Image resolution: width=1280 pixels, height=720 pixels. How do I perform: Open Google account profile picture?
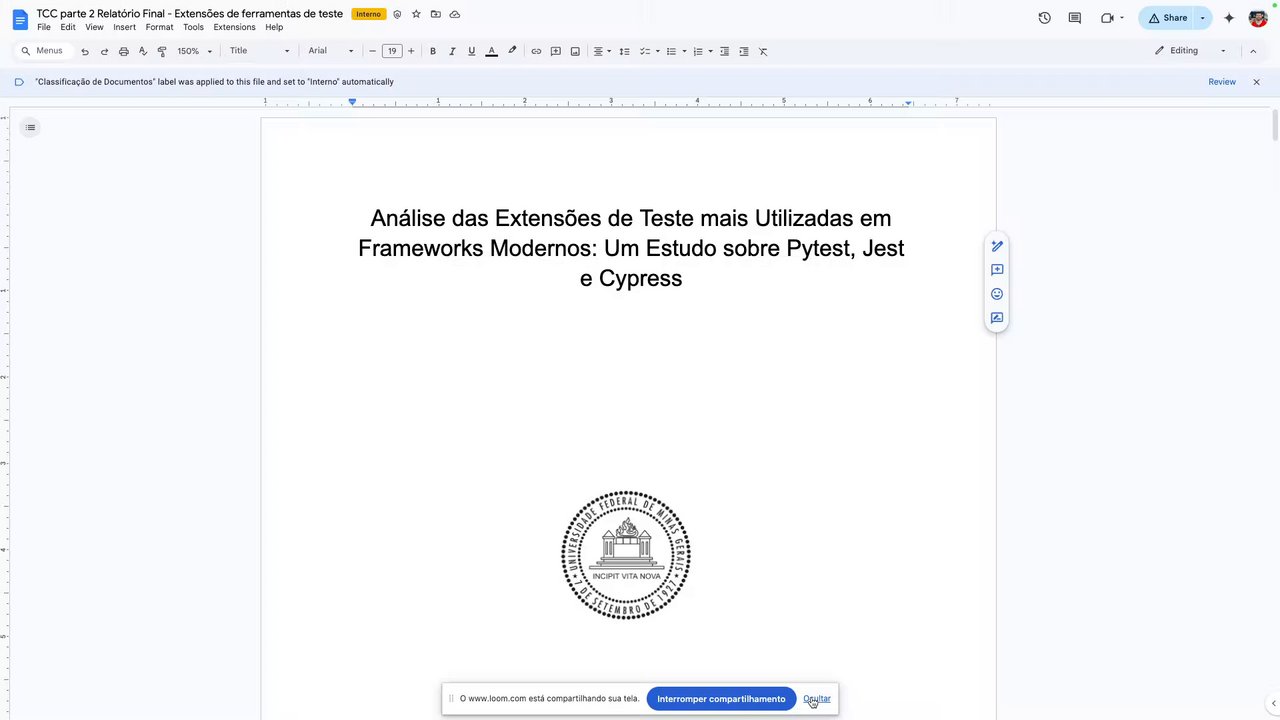tap(1258, 18)
